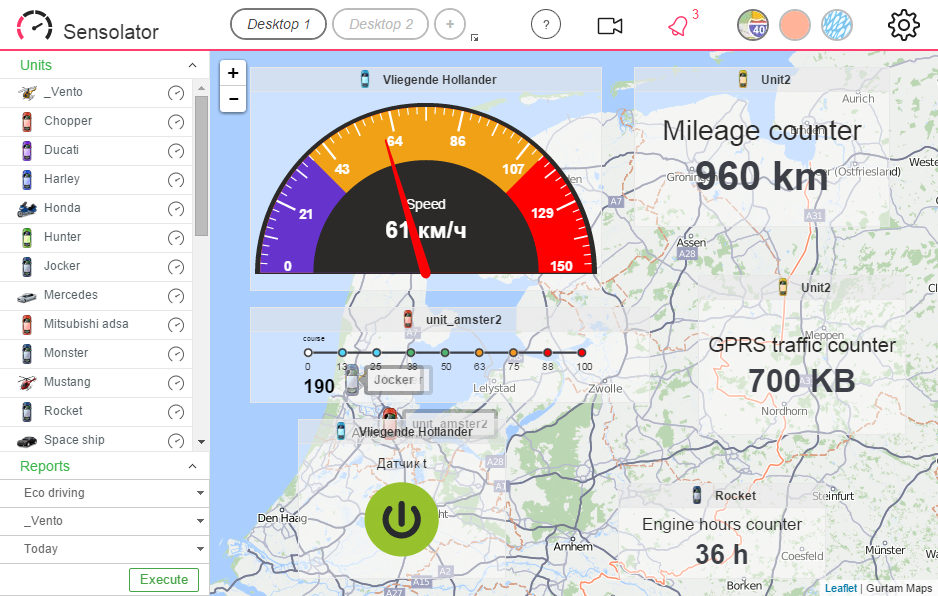Click the Jocker marker on the map
Viewport: 938px width, 596px height.
pyautogui.click(x=352, y=380)
